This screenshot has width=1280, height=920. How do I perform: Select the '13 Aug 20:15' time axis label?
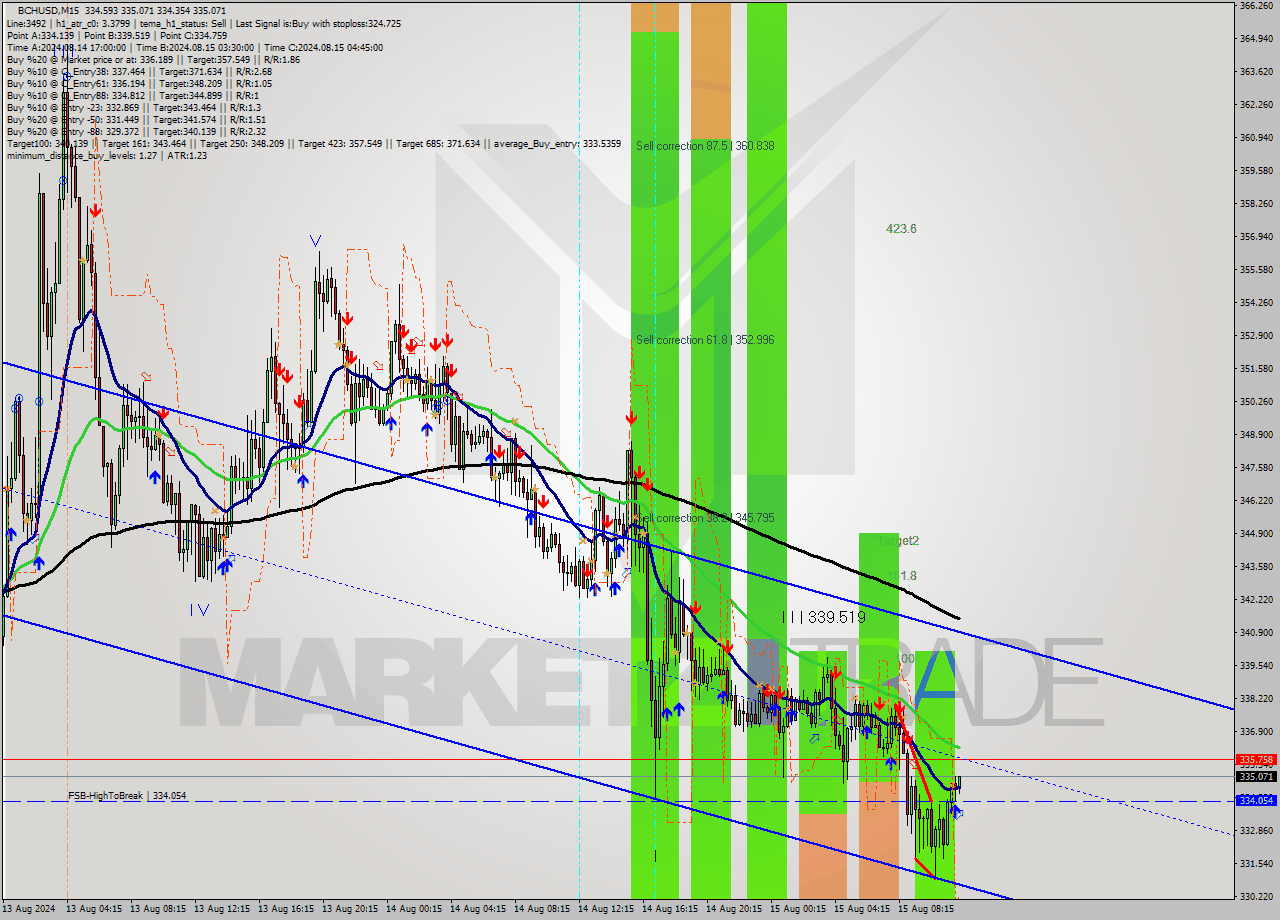tap(350, 910)
